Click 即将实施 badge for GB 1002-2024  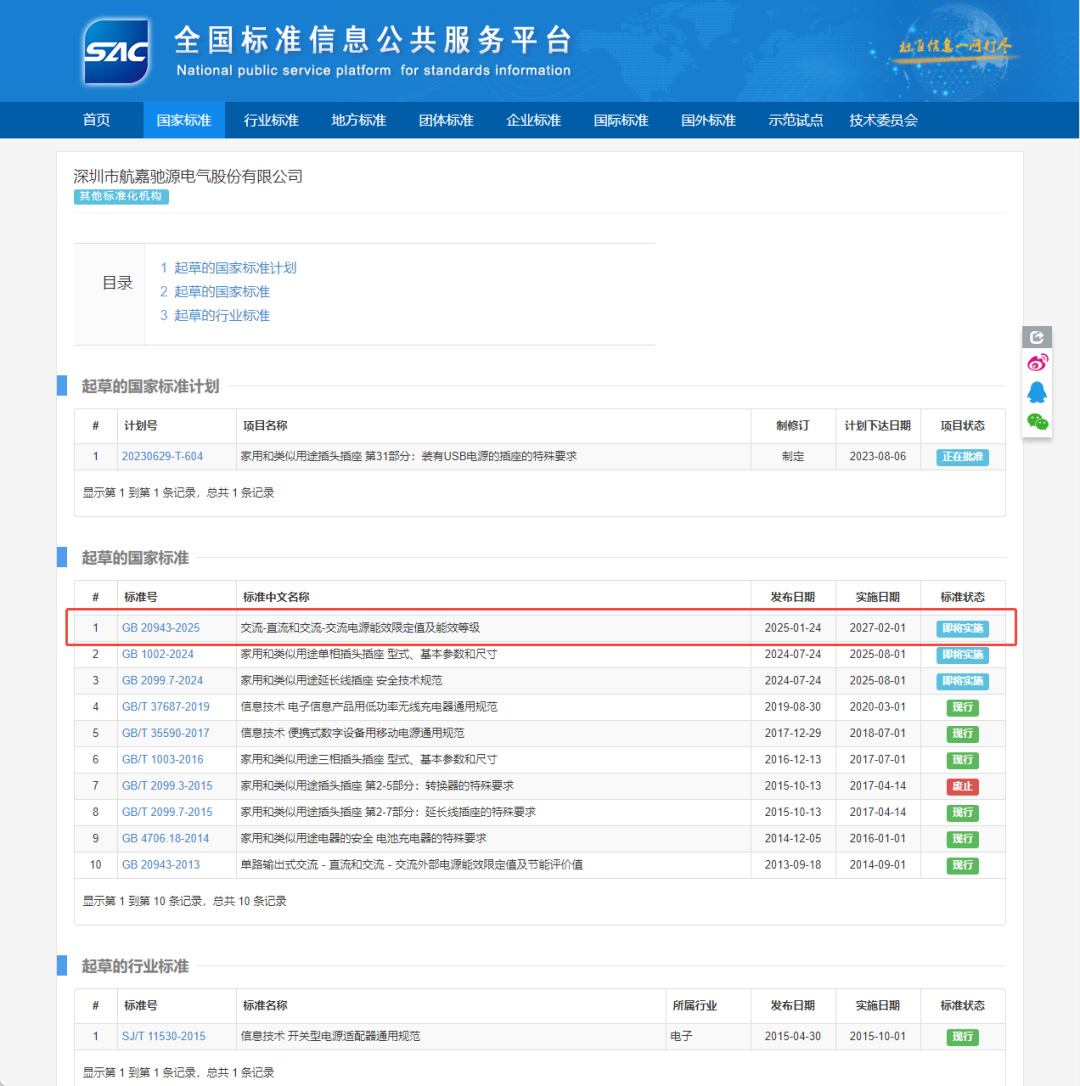pos(962,655)
